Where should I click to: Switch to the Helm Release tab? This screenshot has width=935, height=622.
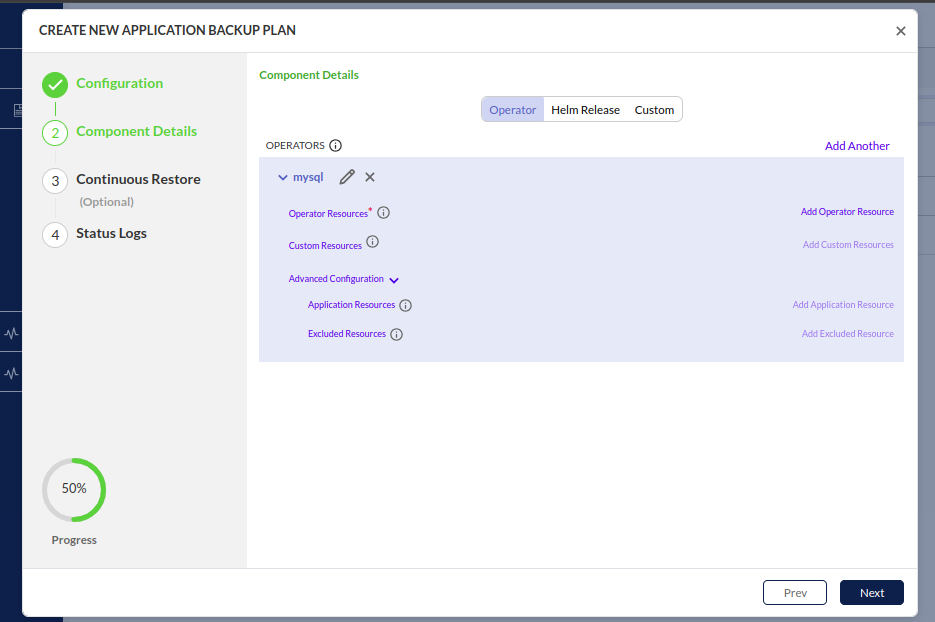585,110
